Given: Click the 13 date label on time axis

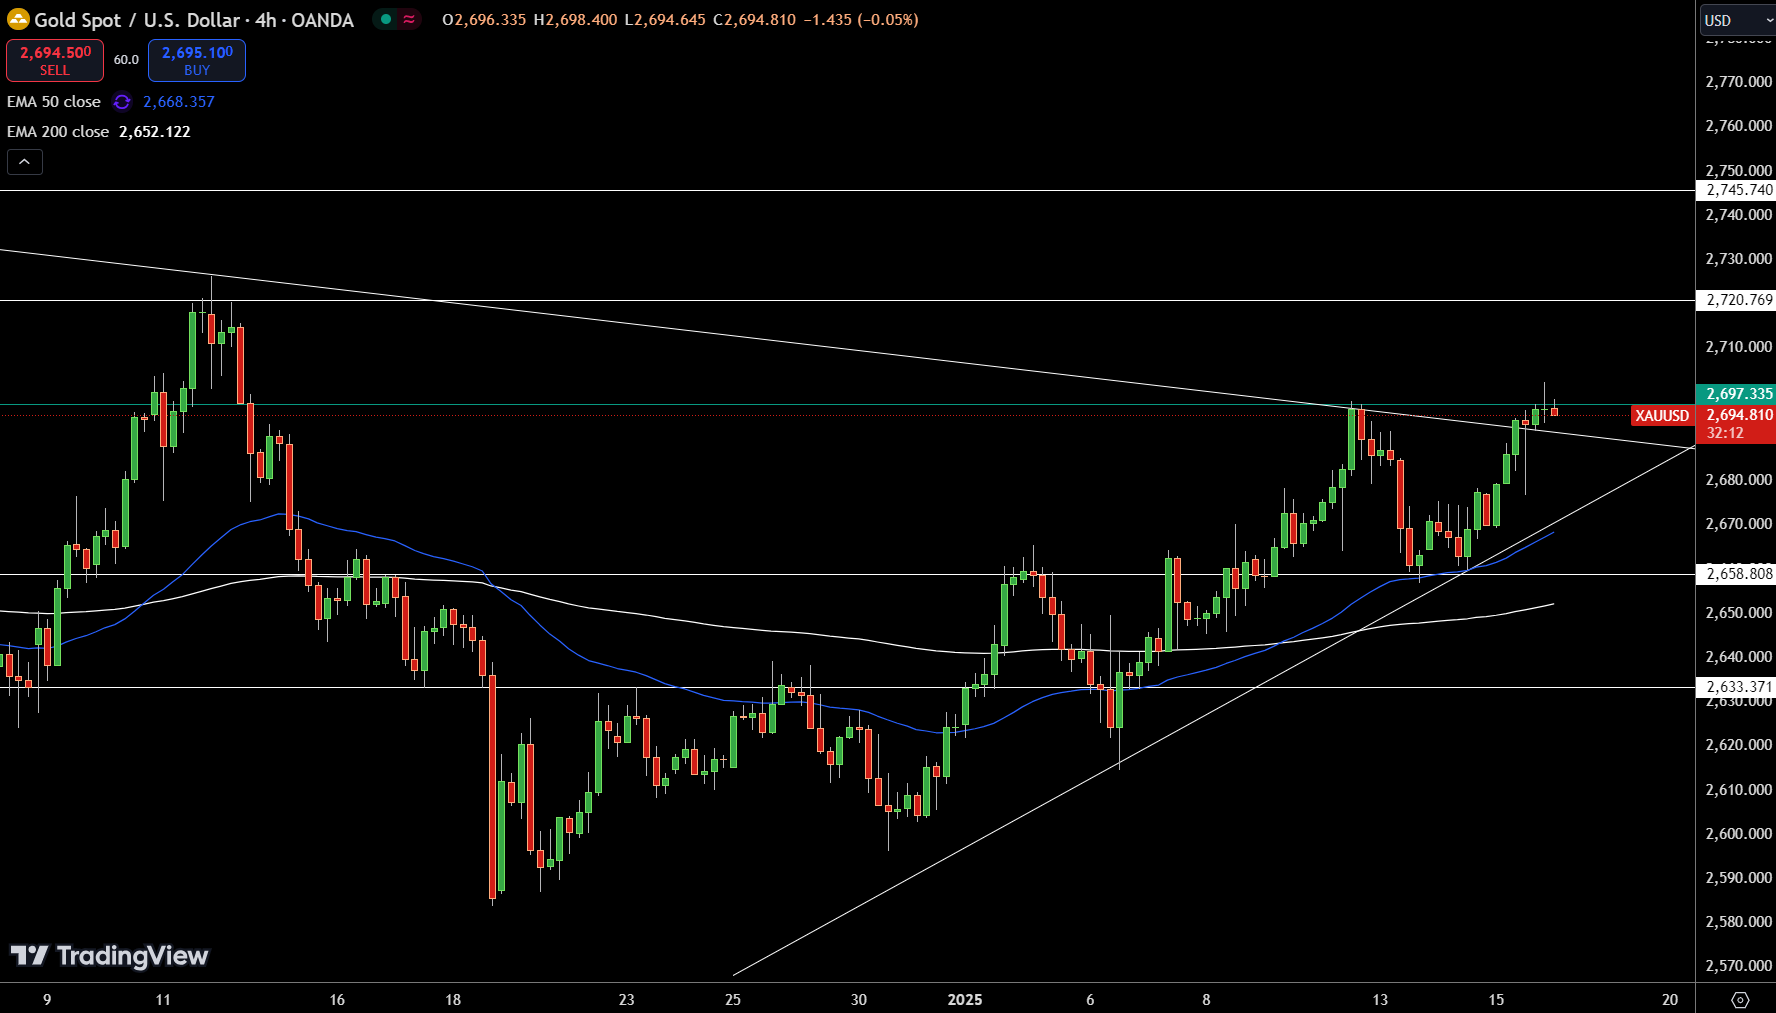Looking at the screenshot, I should [x=1380, y=999].
